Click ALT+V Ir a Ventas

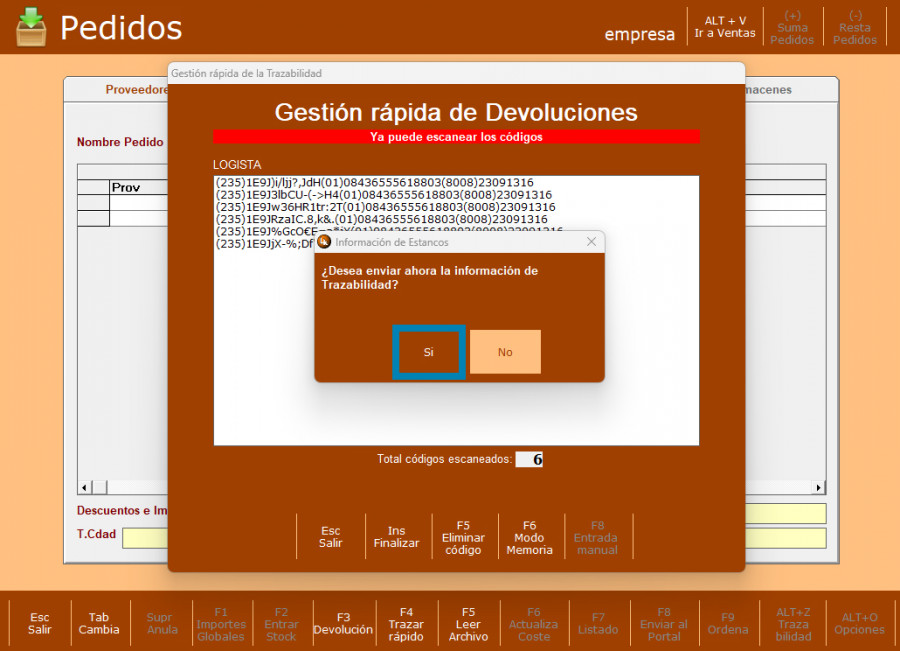725,27
